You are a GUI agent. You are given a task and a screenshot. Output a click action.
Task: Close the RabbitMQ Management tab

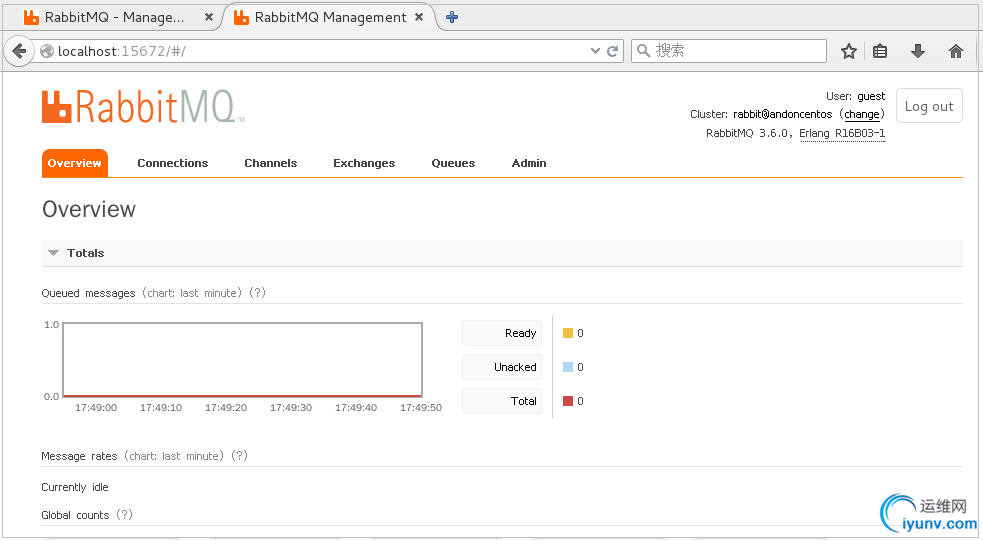(419, 18)
